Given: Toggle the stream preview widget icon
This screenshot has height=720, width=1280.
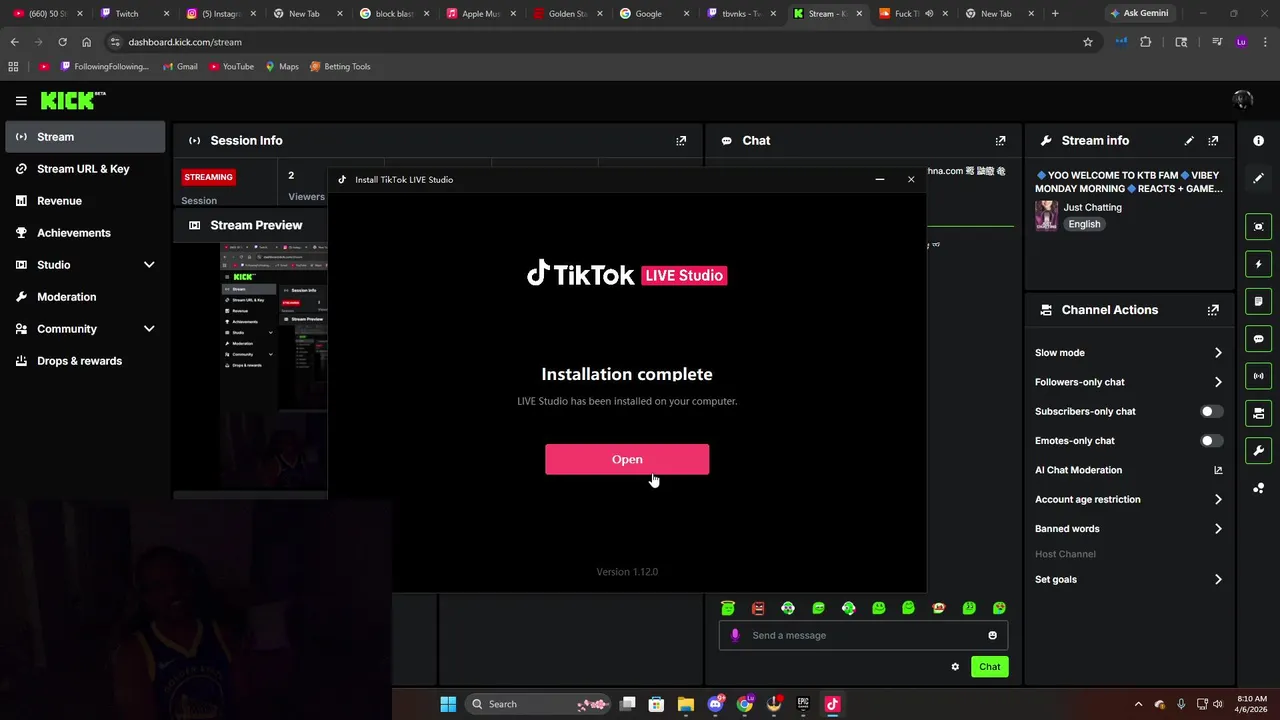Looking at the screenshot, I should (1258, 227).
